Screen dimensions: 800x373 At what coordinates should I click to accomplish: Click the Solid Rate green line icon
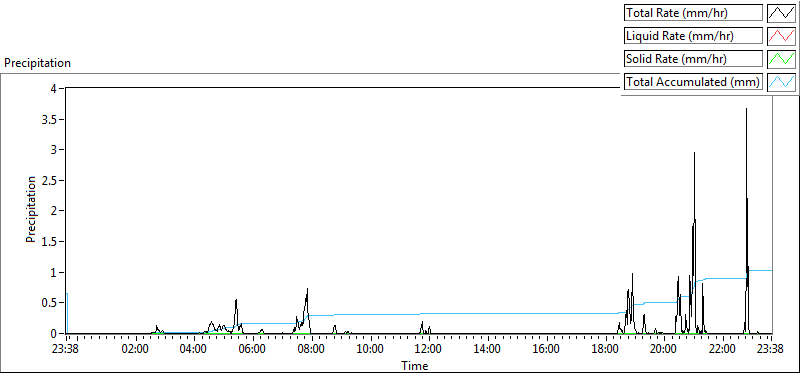782,58
